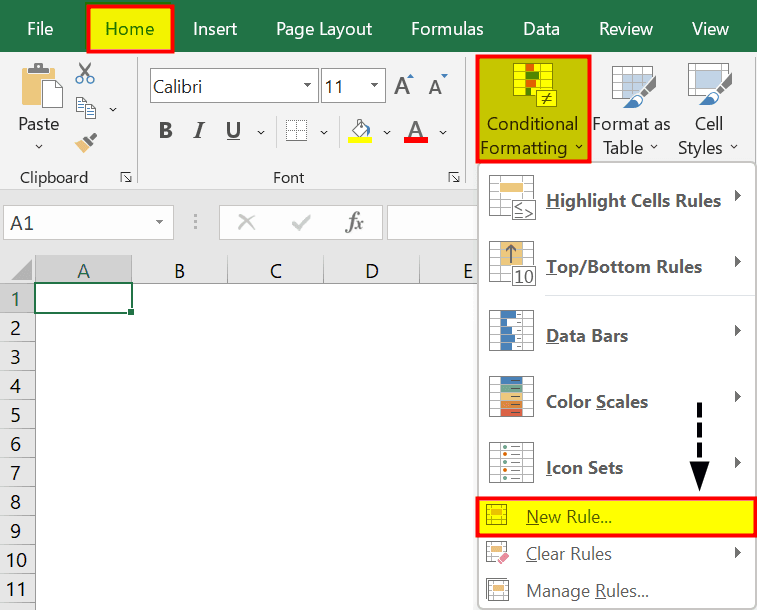Open the Data tab
The height and width of the screenshot is (610, 757).
pos(541,29)
